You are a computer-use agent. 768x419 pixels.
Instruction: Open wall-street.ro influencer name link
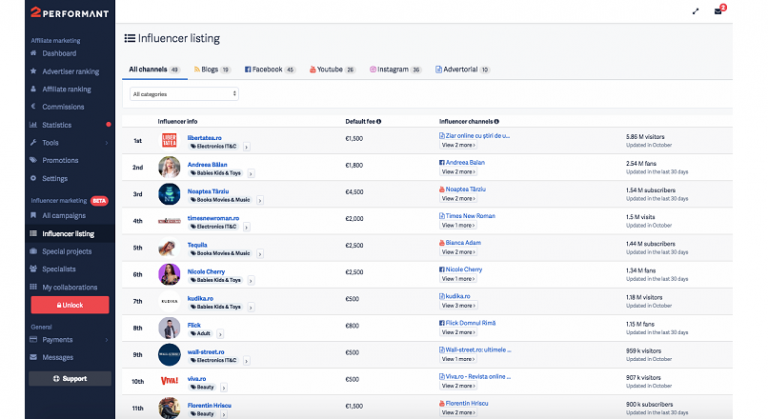(x=206, y=352)
